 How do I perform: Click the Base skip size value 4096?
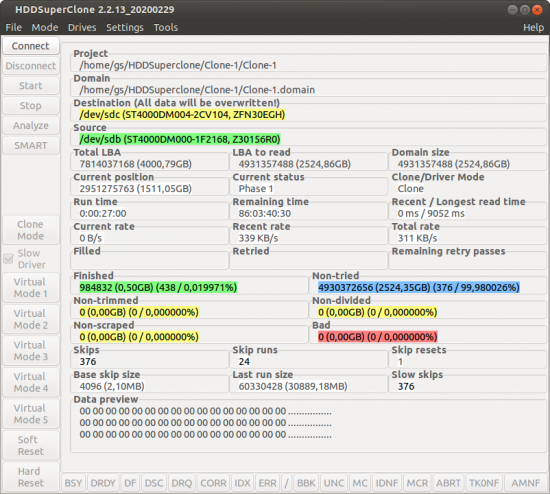[112, 386]
